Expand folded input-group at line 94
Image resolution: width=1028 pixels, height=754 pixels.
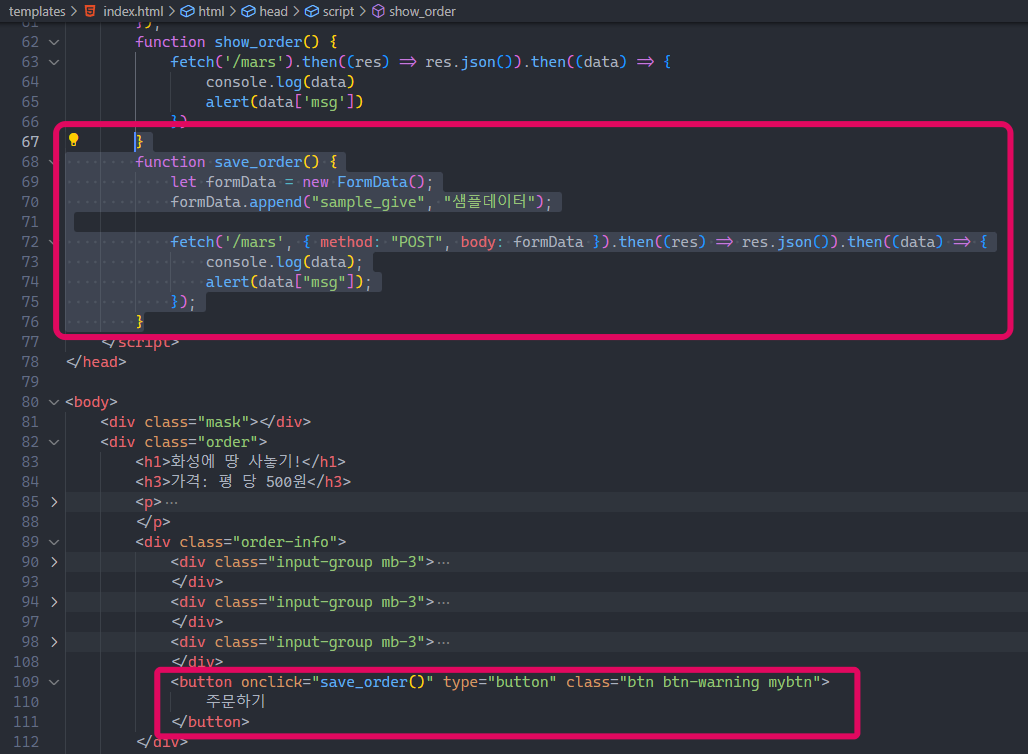(x=54, y=602)
